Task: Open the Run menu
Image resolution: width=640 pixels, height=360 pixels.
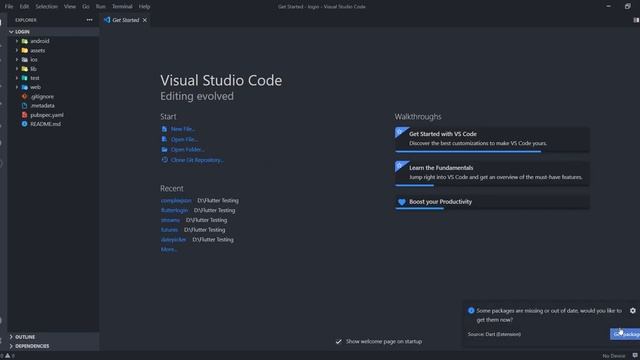Action: coord(100,7)
